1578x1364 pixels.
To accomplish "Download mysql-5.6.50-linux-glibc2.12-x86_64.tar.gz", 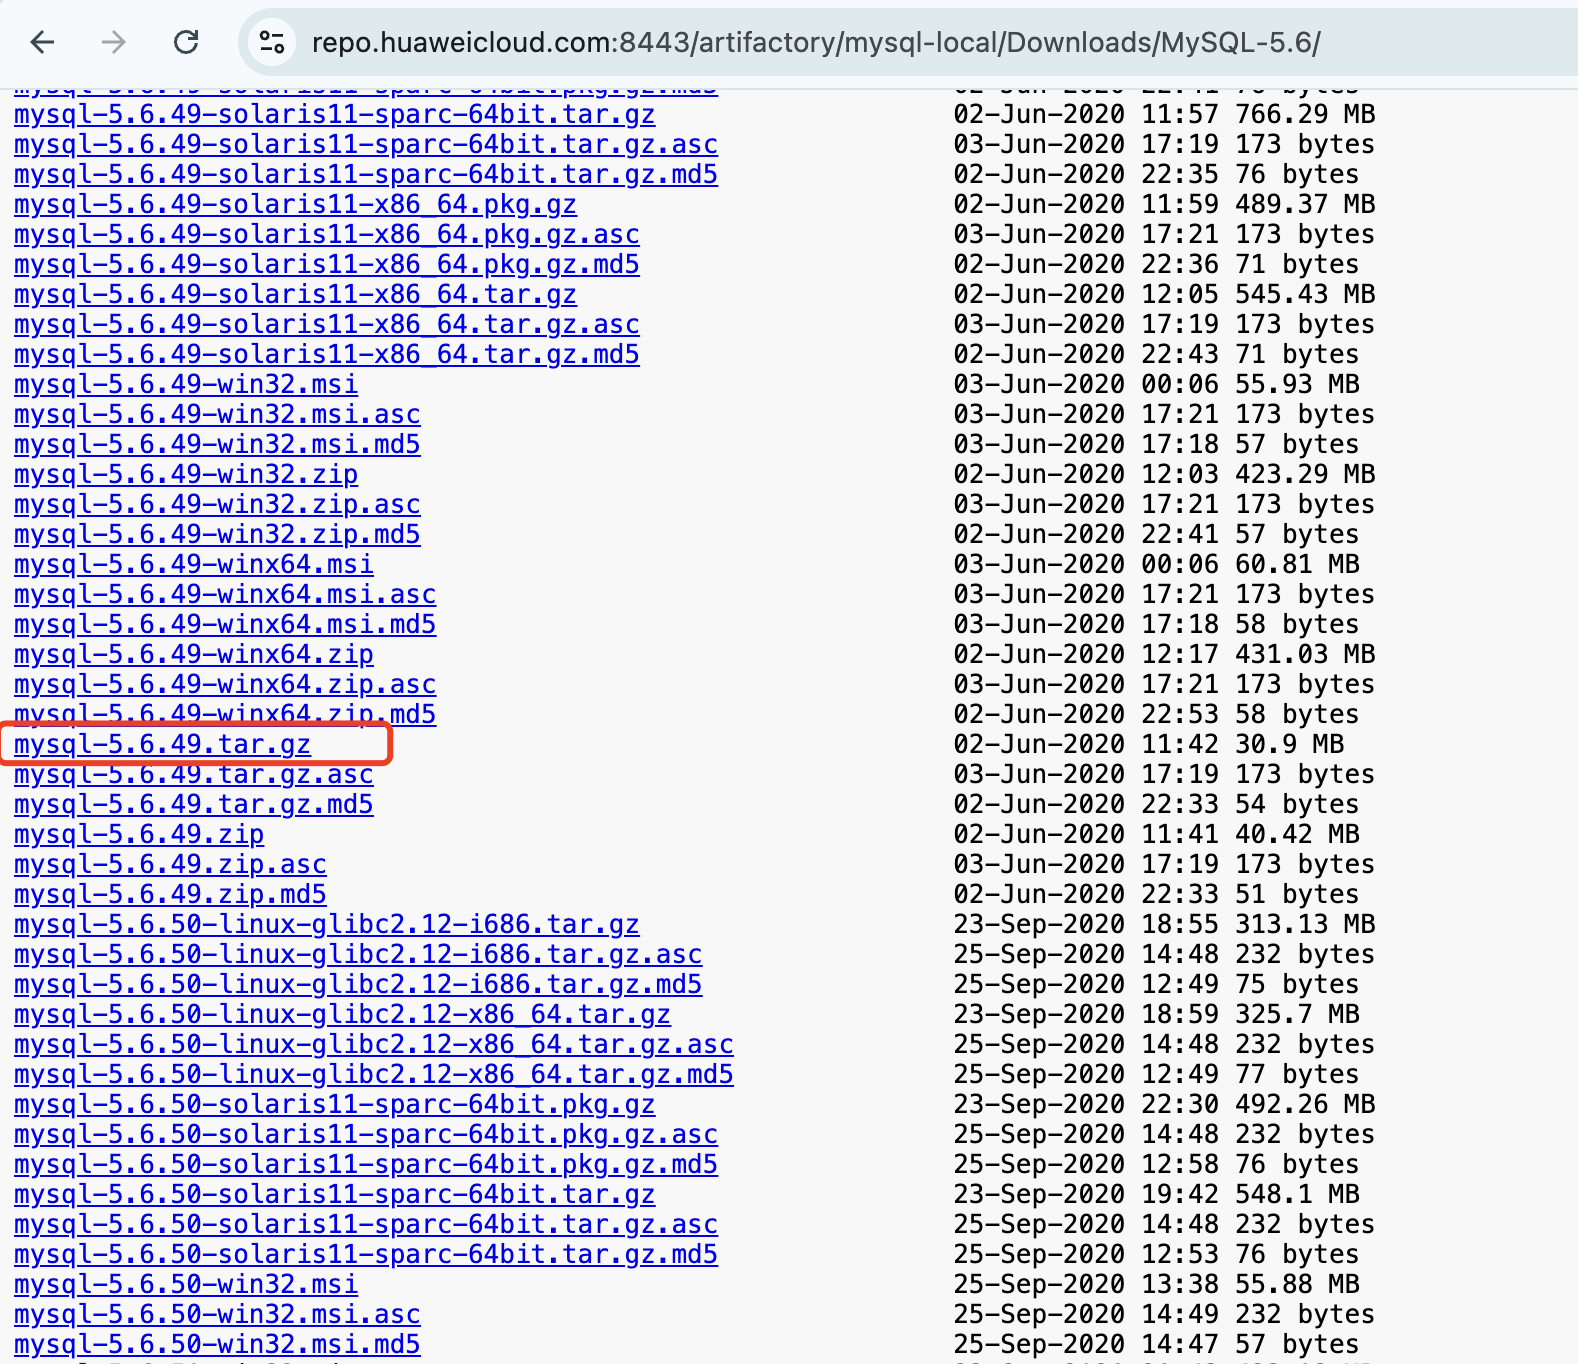I will (342, 1014).
